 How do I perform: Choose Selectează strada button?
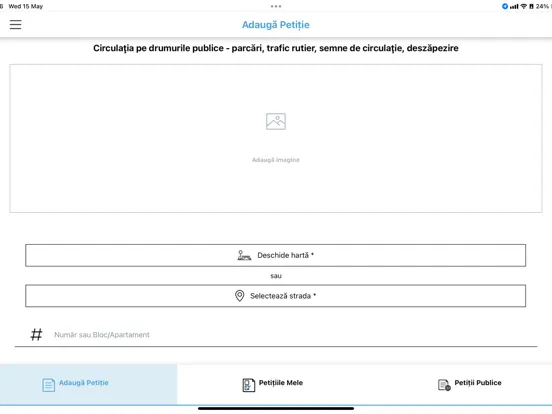click(276, 296)
